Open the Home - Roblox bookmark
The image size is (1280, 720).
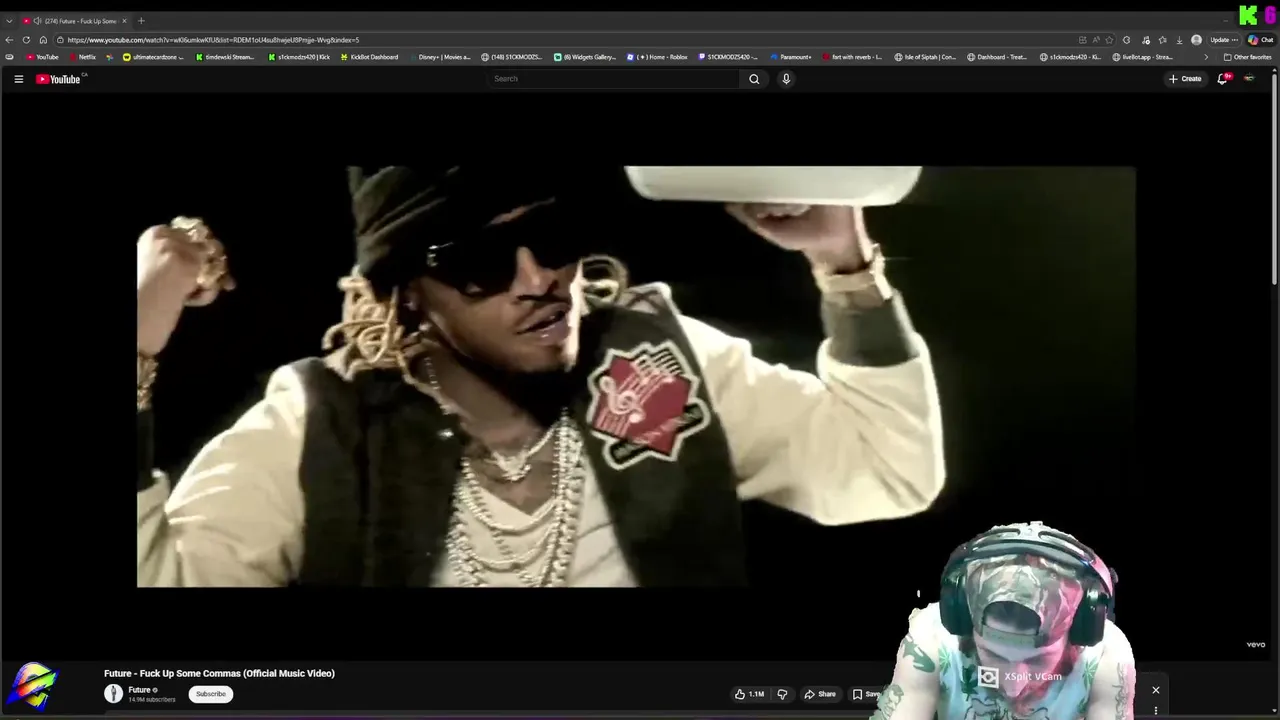657,57
